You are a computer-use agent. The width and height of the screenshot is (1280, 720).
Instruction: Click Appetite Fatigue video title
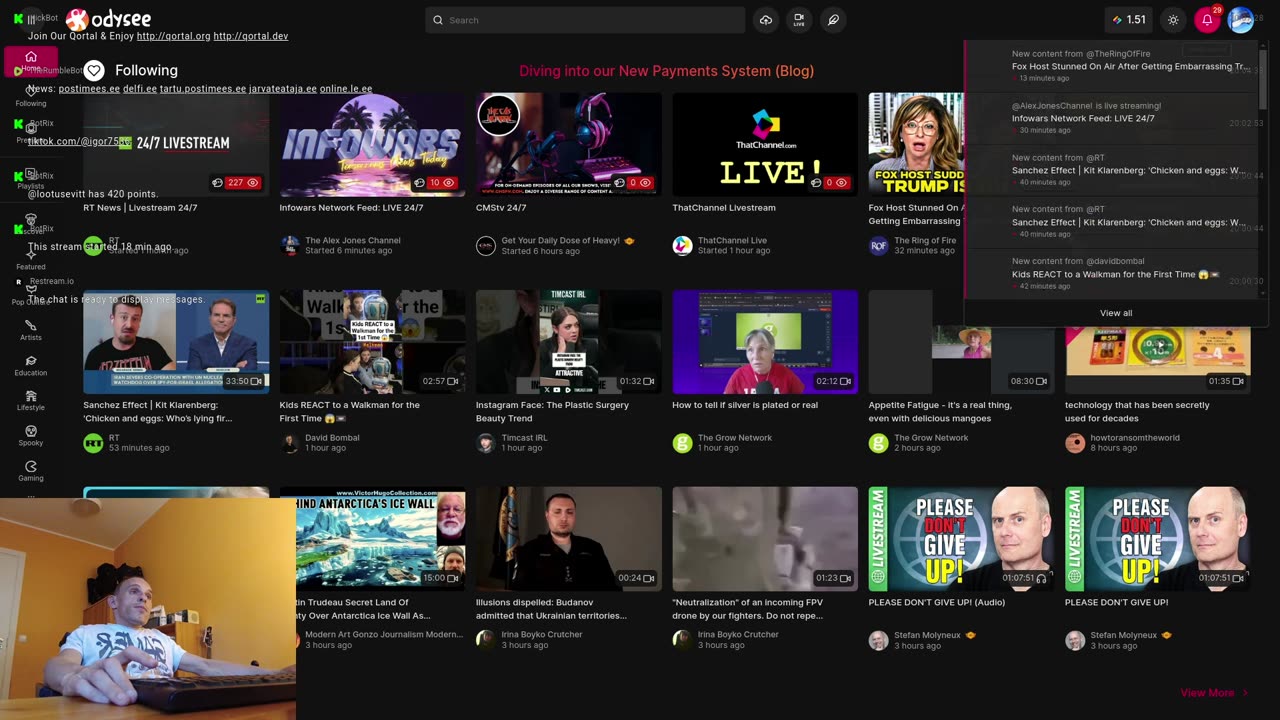[940, 411]
